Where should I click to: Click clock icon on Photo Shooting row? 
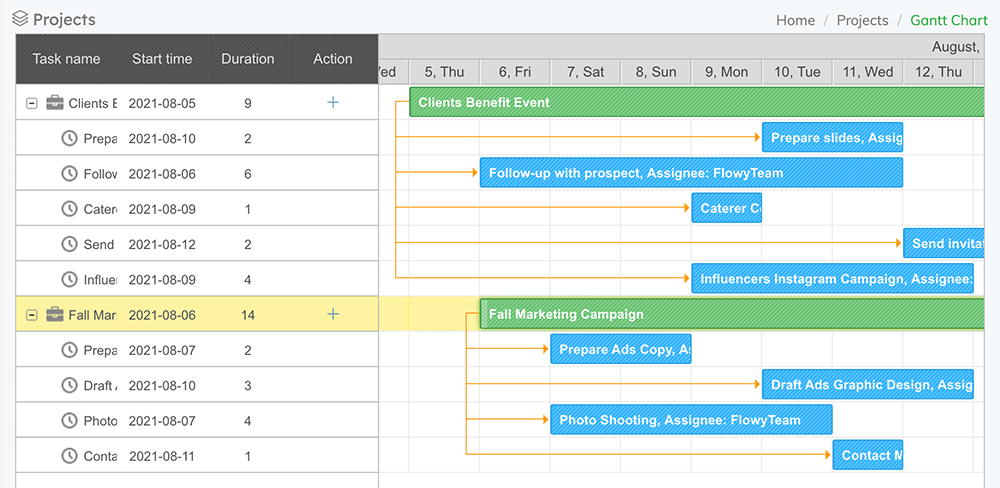coord(69,421)
